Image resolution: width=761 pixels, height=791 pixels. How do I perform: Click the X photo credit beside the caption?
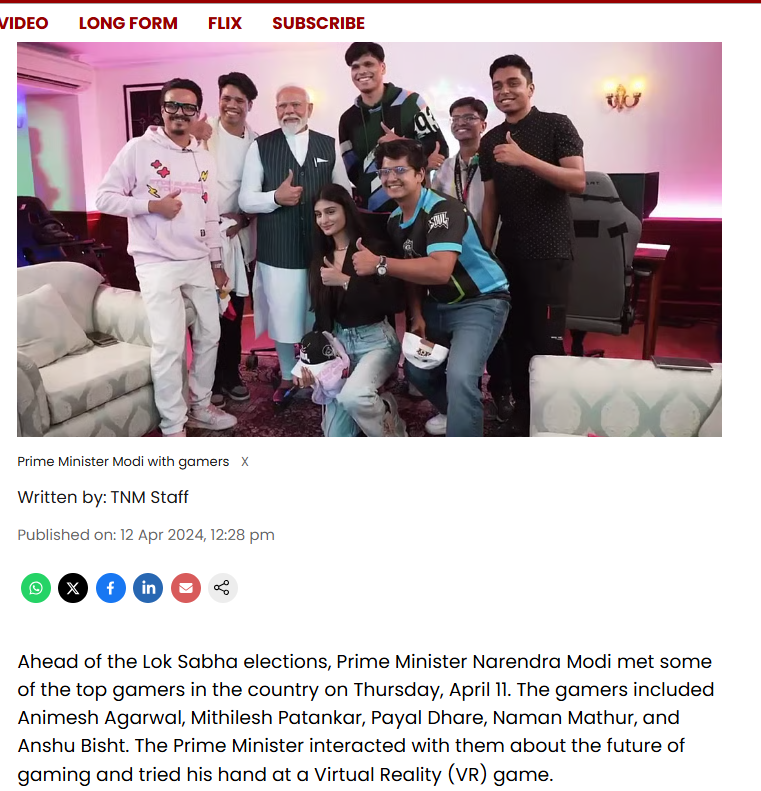[245, 462]
